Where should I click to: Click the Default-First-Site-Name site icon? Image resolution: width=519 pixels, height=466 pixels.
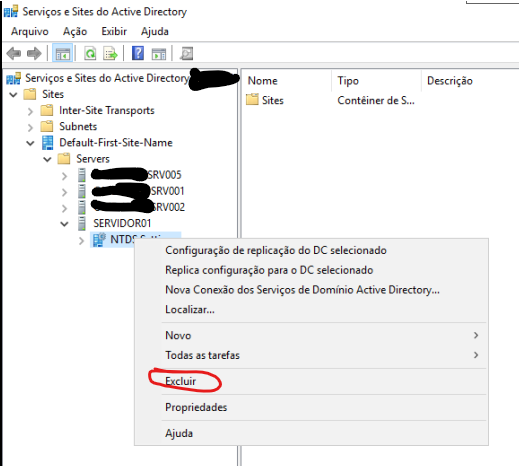click(x=47, y=143)
